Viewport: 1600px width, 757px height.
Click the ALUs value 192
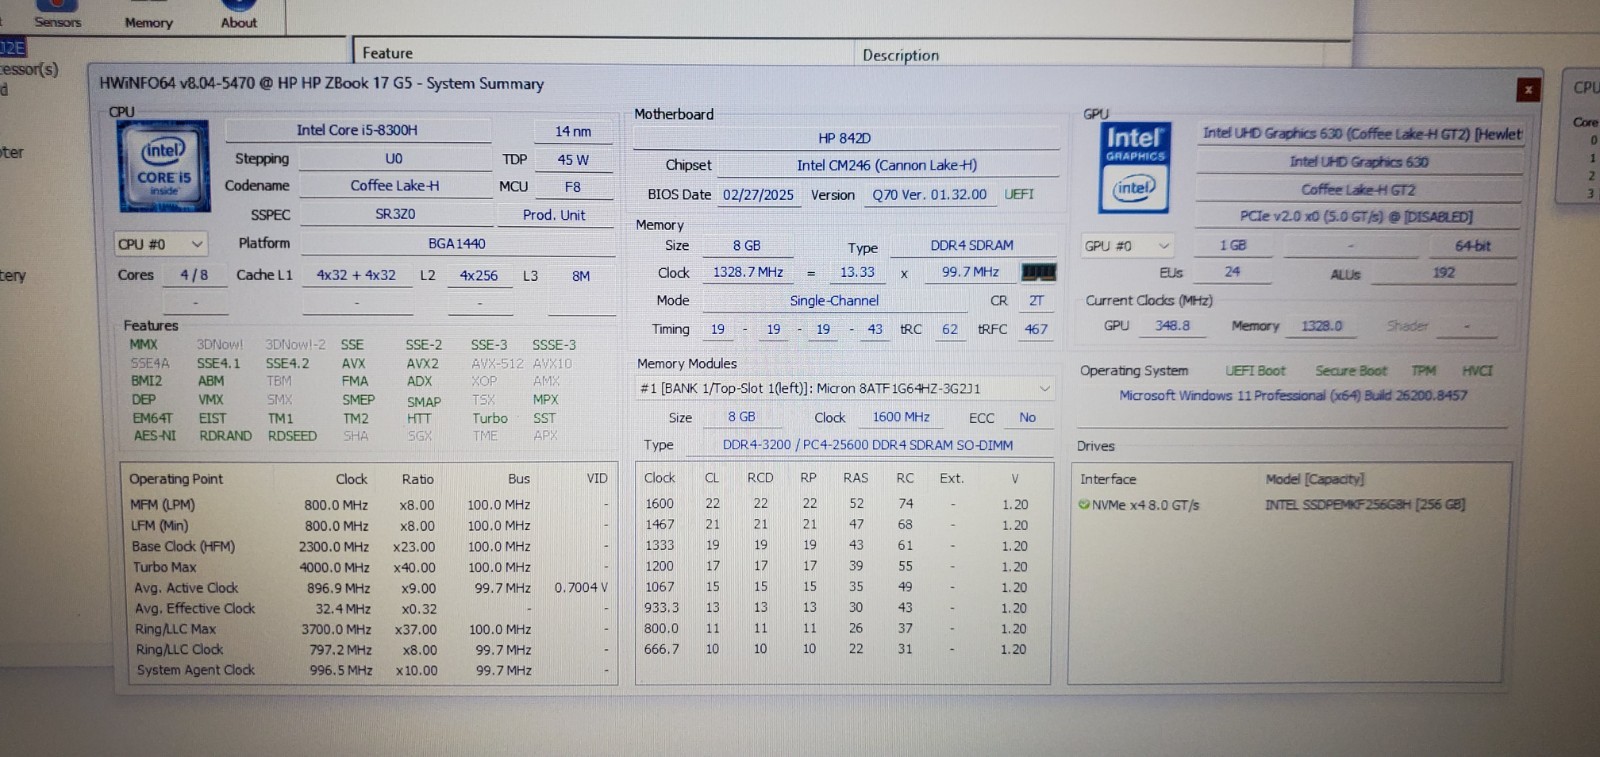tap(1444, 272)
